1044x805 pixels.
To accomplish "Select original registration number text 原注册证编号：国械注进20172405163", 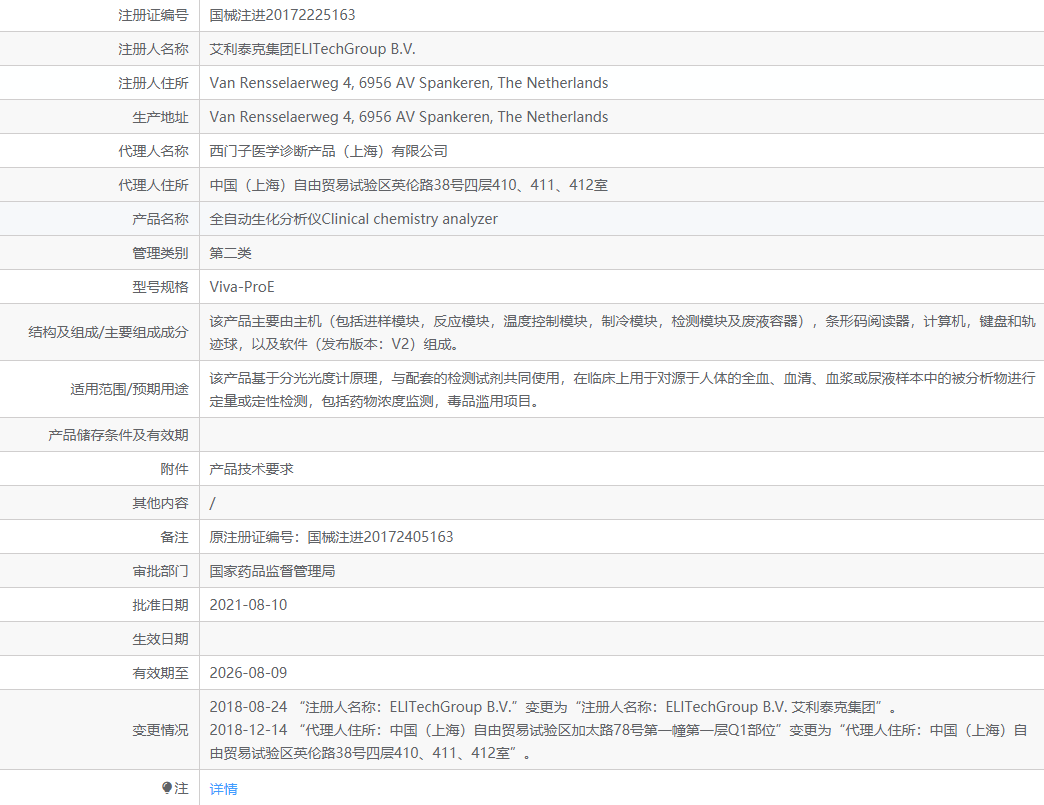I will pos(332,537).
